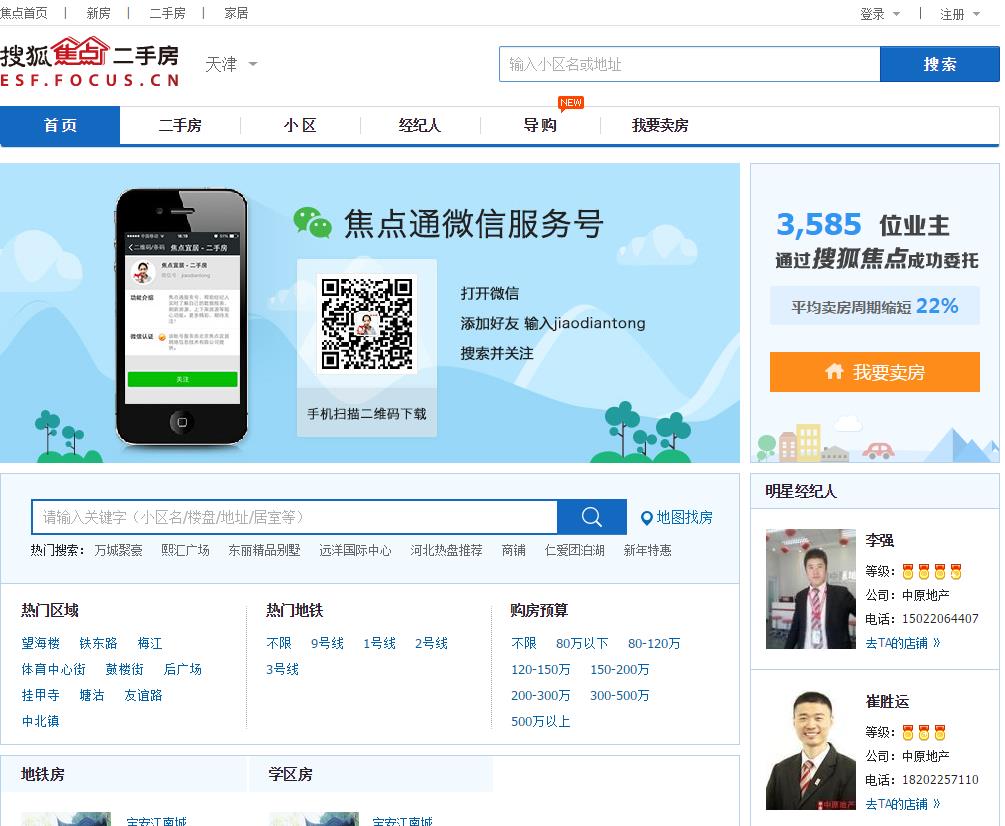Go to the 我要卖房 navigation tab
1005x826 pixels.
(x=660, y=126)
